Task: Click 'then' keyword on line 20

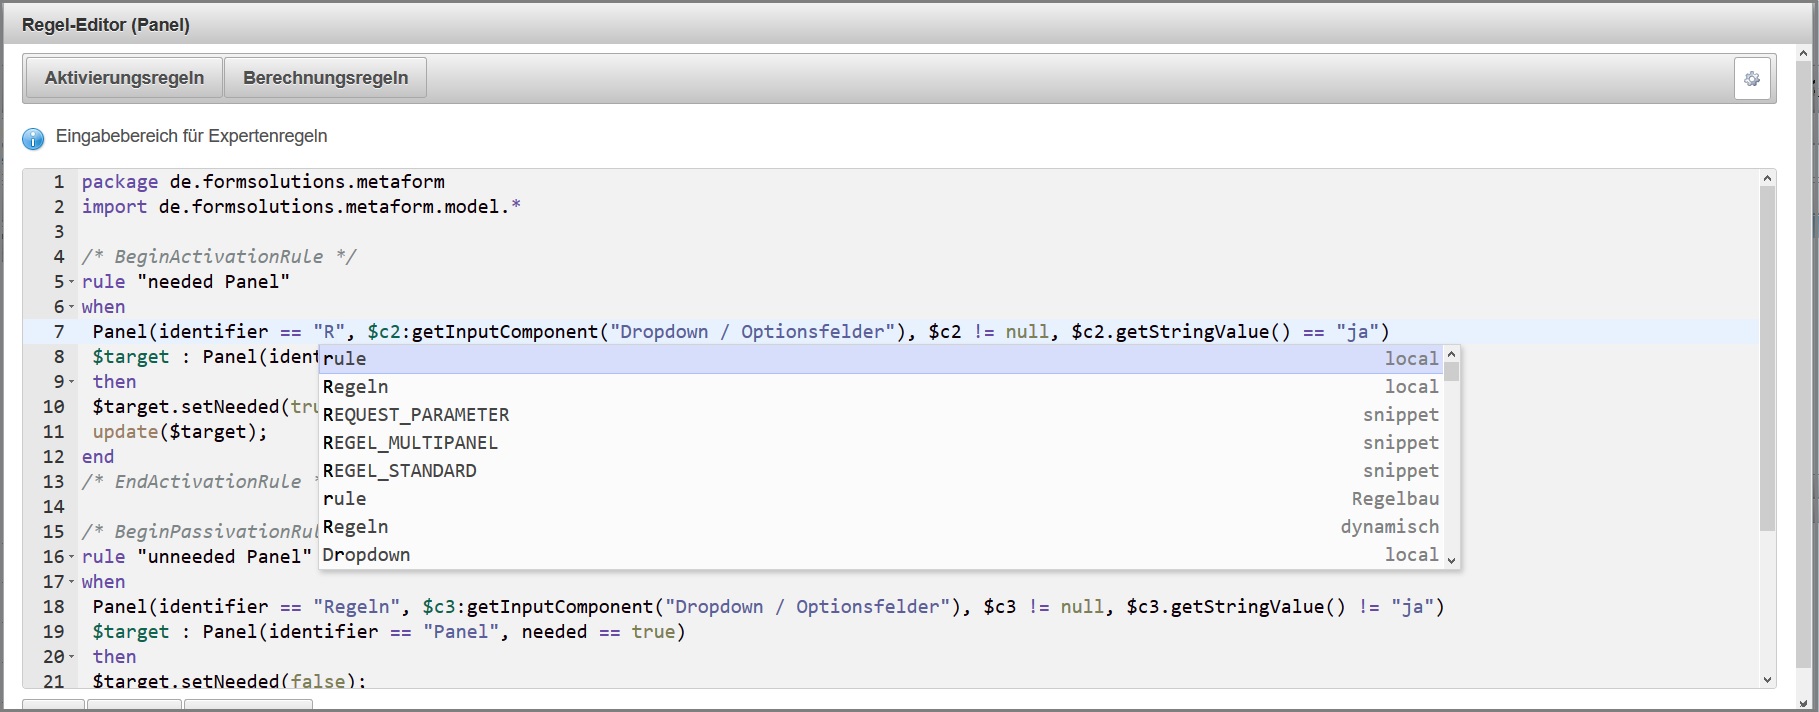Action: 114,657
